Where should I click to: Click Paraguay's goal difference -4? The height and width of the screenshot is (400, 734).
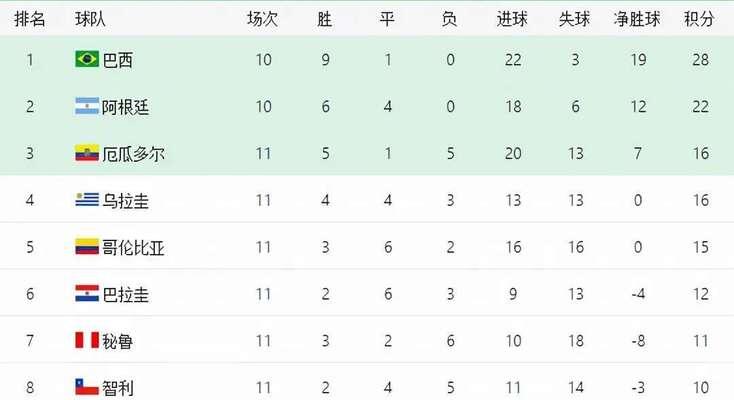click(638, 294)
